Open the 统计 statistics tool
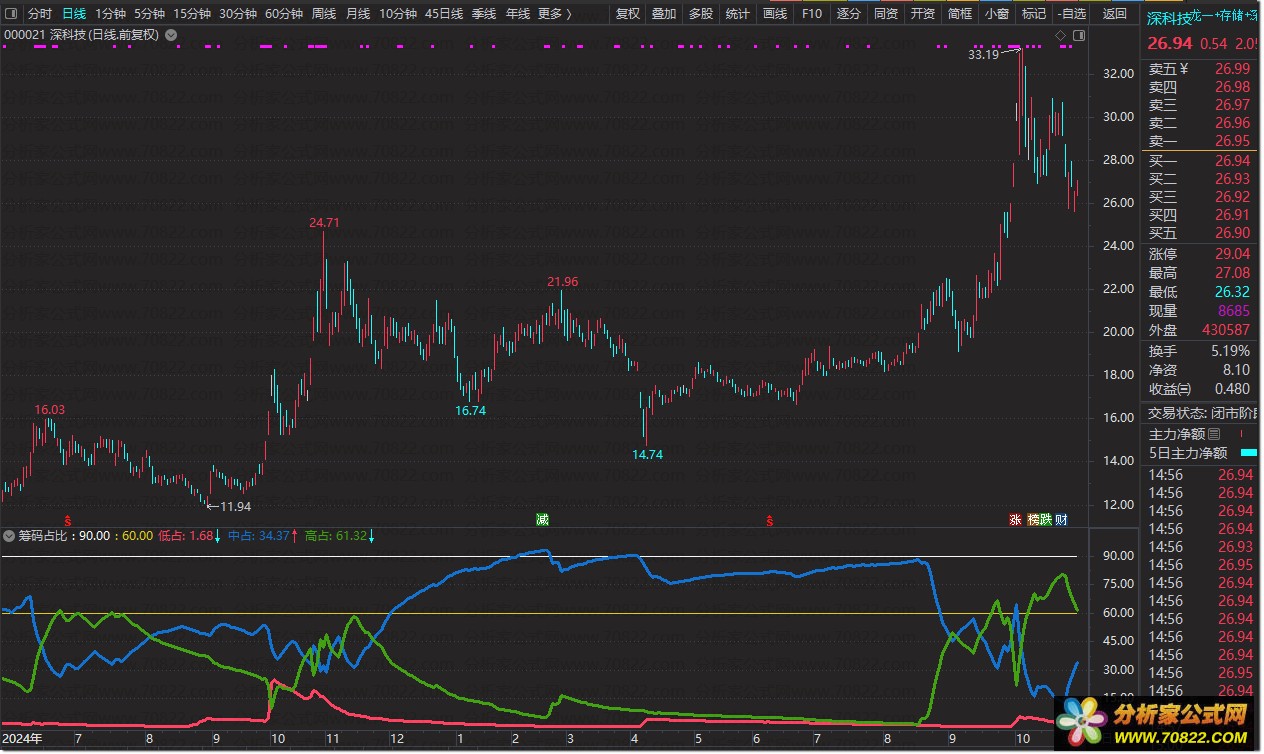This screenshot has width=1264, height=754. 737,14
